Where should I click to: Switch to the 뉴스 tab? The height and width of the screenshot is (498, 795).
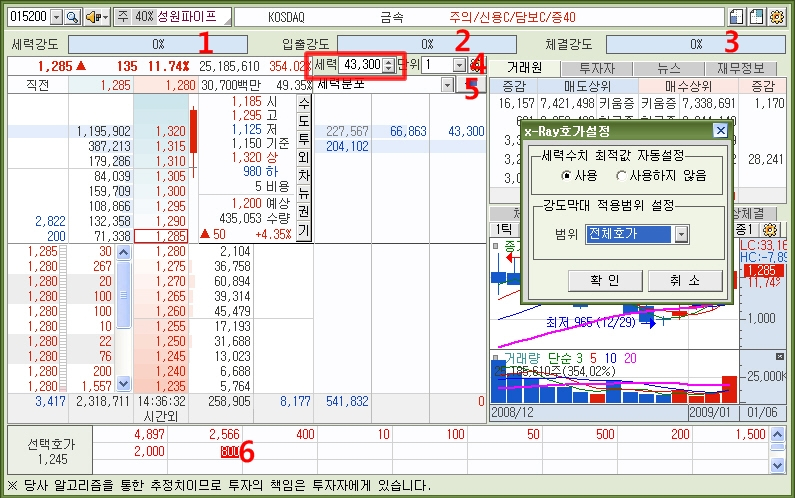click(x=669, y=68)
